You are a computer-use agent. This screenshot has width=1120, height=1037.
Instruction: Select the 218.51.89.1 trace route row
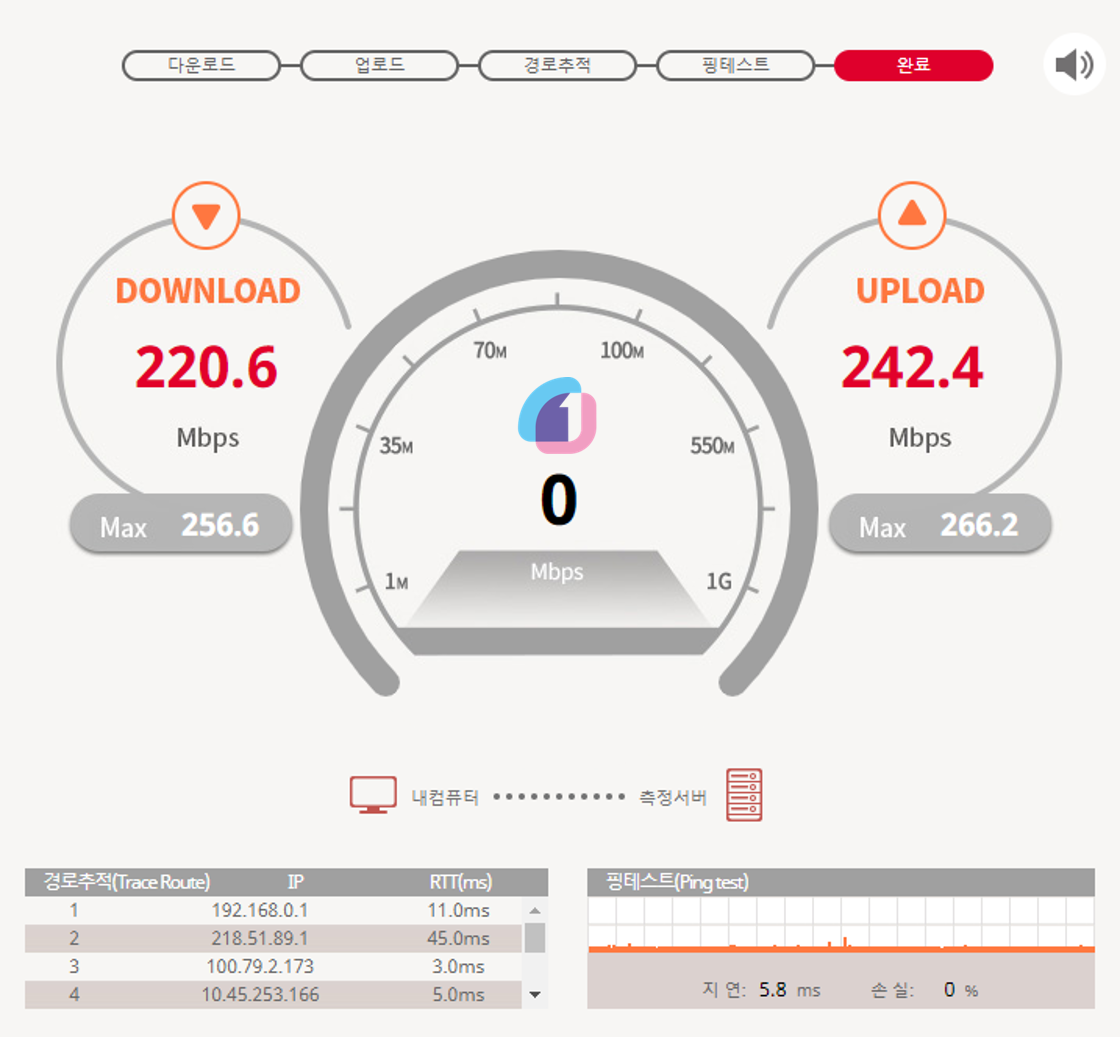point(274,938)
